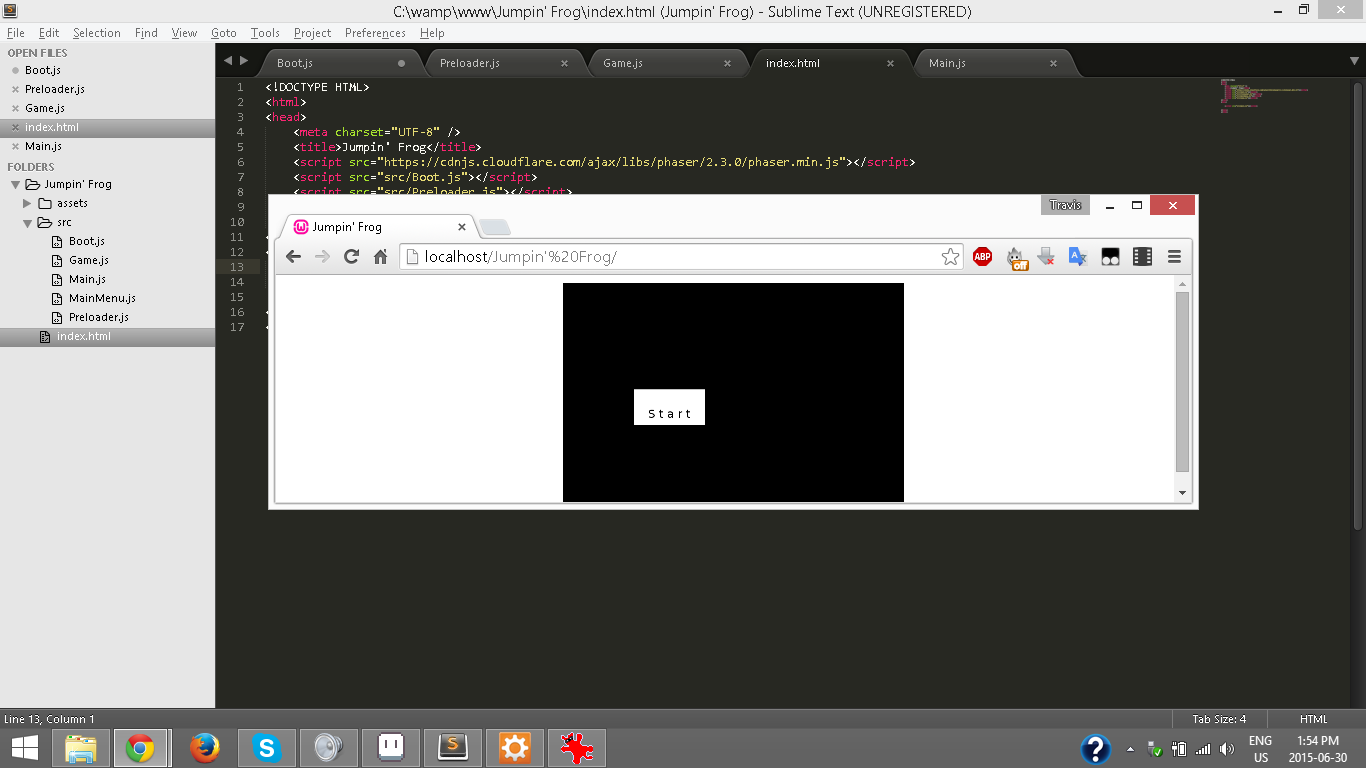This screenshot has width=1366, height=768.
Task: Click the Travis profile button in Chrome
Action: click(1065, 205)
